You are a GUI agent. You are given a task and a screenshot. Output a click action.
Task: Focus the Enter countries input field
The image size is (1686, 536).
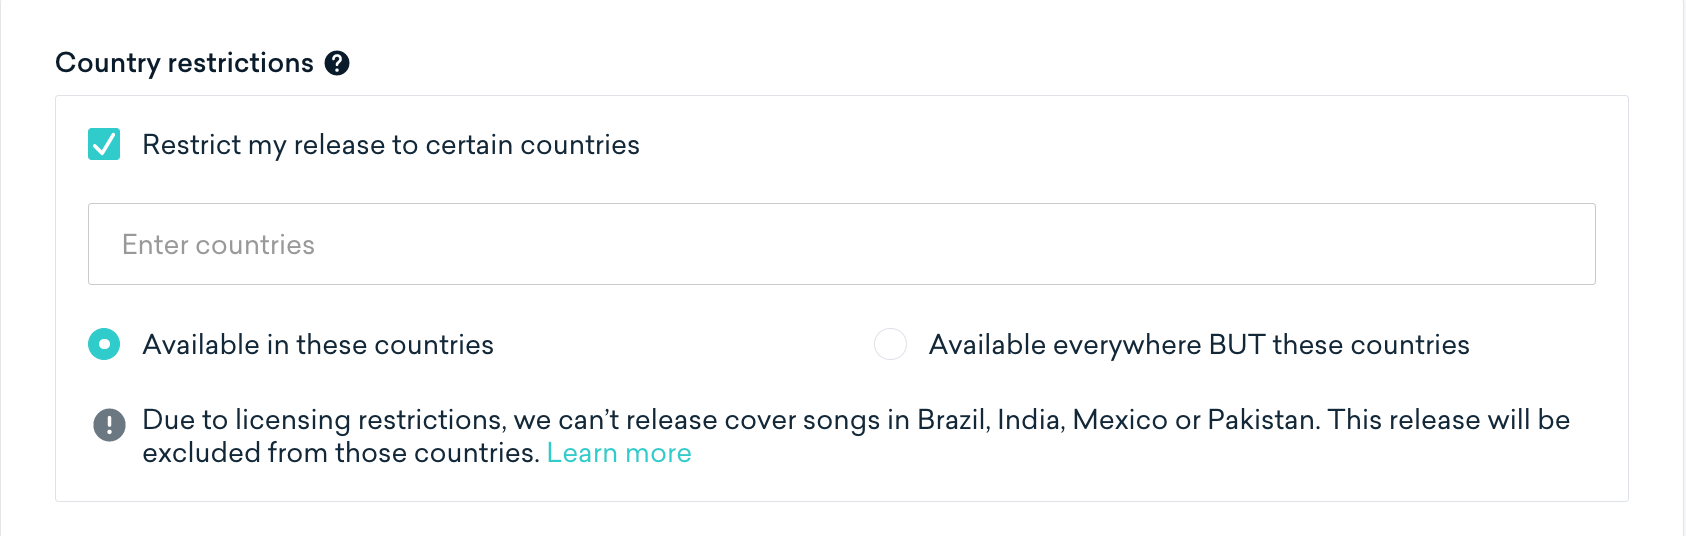[x=841, y=244]
